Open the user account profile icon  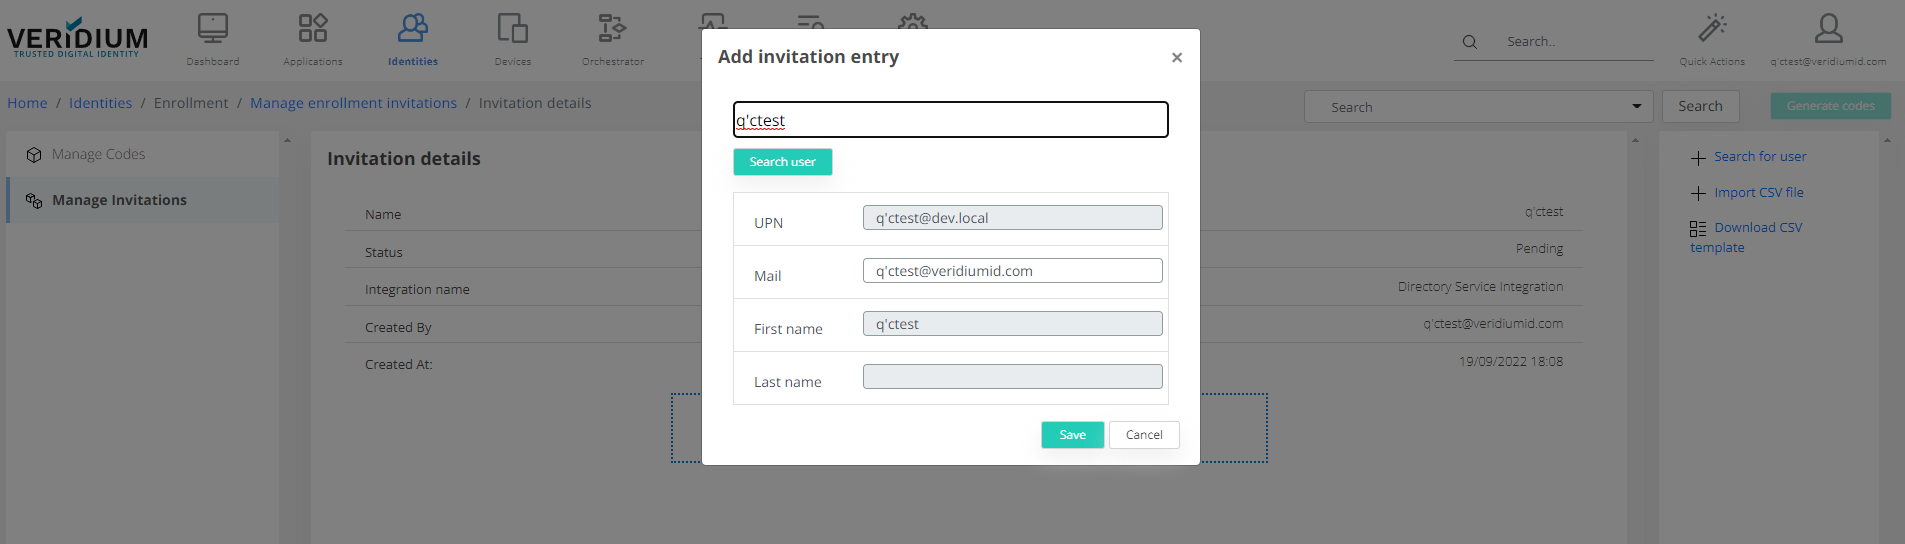pyautogui.click(x=1828, y=29)
